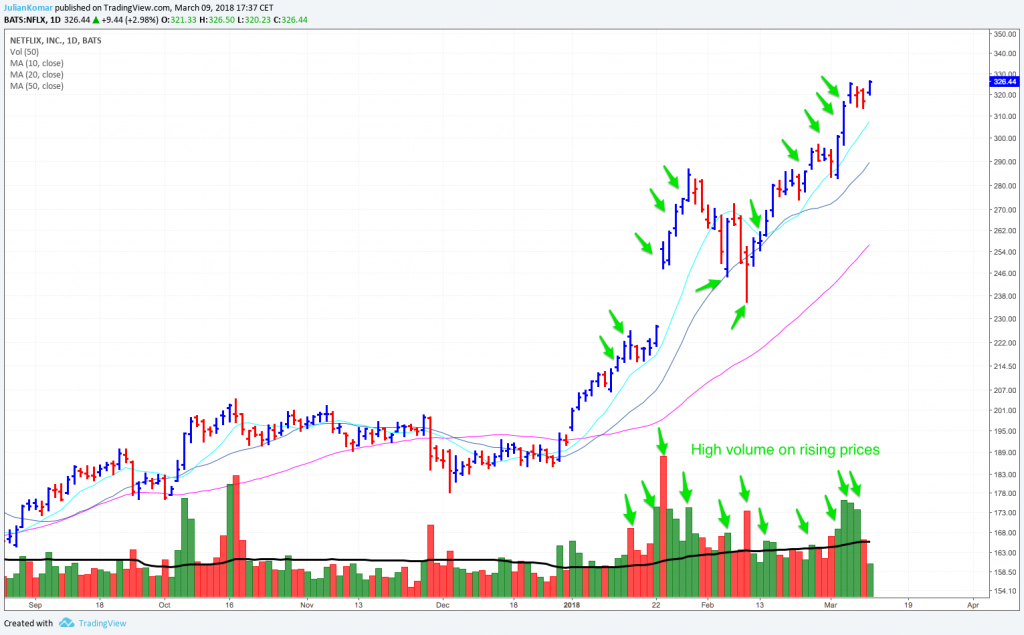Click the 246.00 price axis label
The width and height of the screenshot is (1024, 635).
coord(1005,274)
